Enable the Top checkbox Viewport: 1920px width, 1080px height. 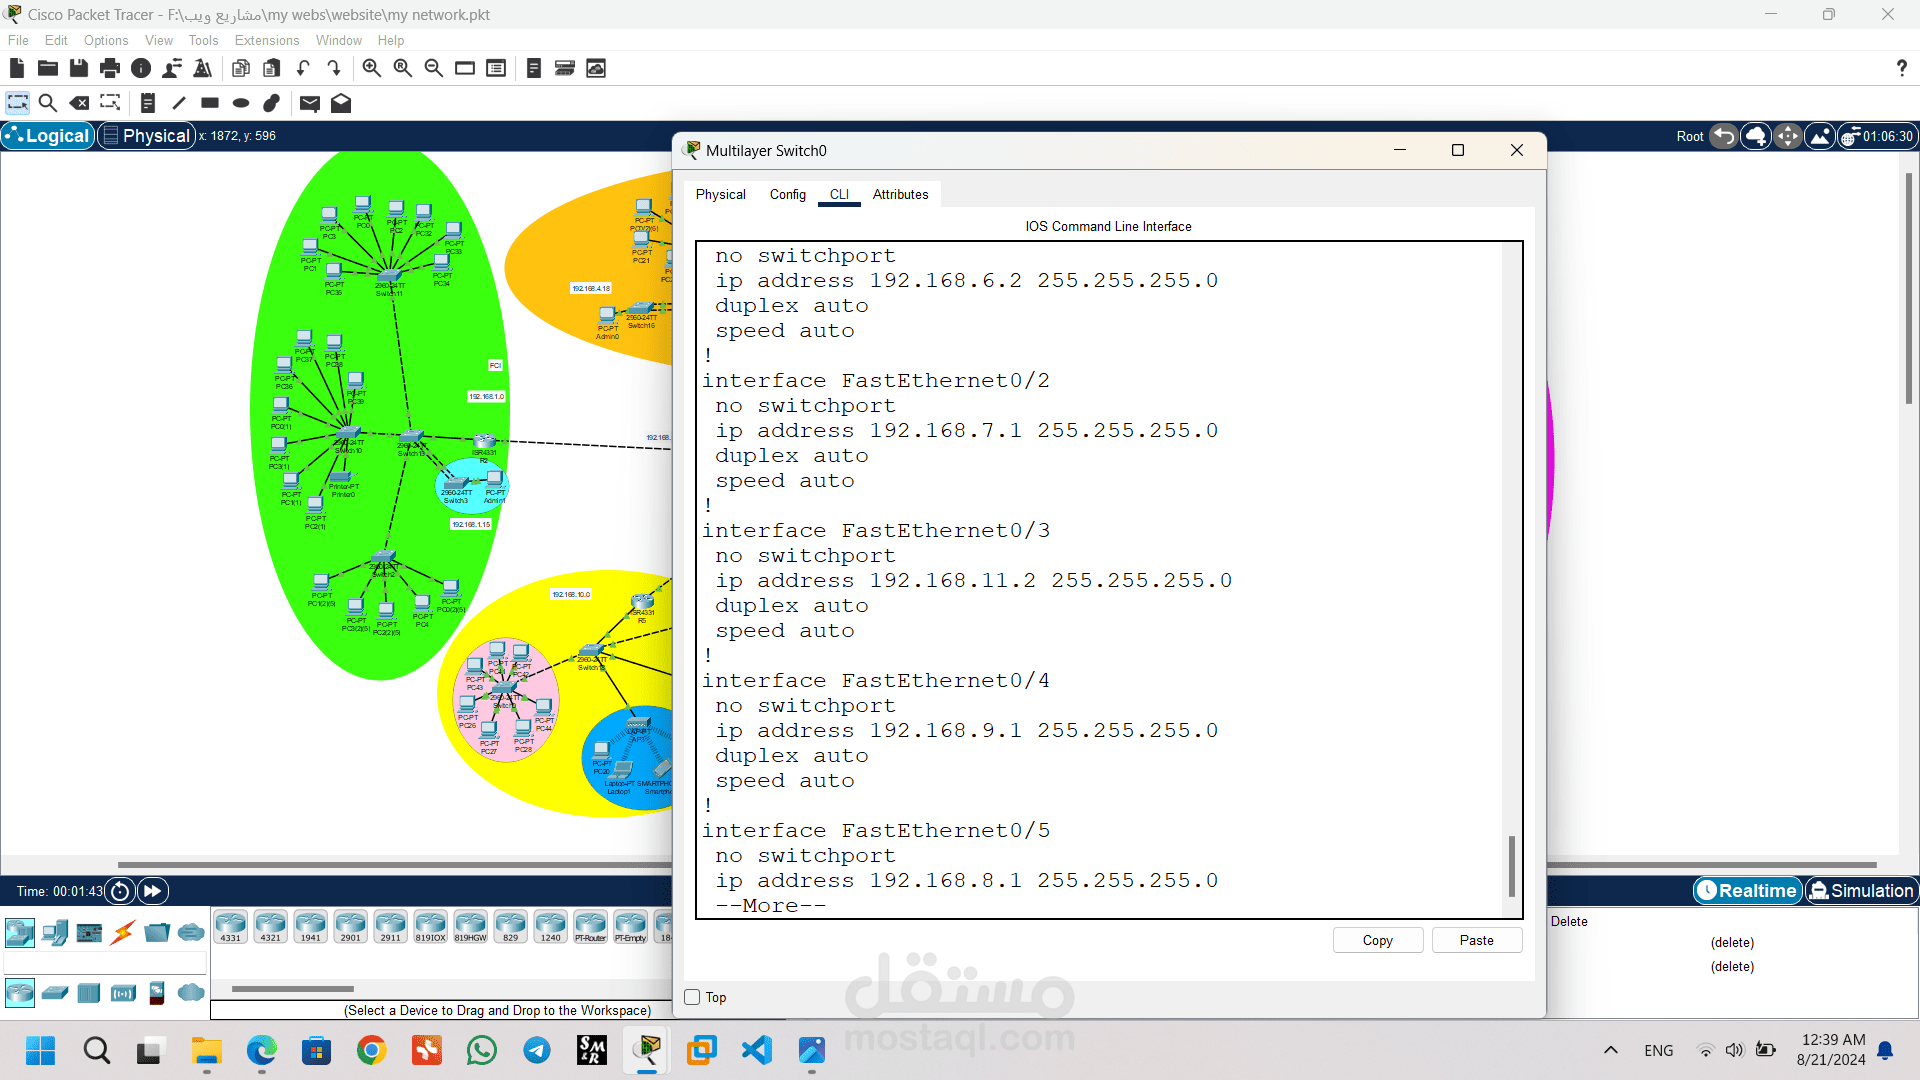[x=692, y=997]
